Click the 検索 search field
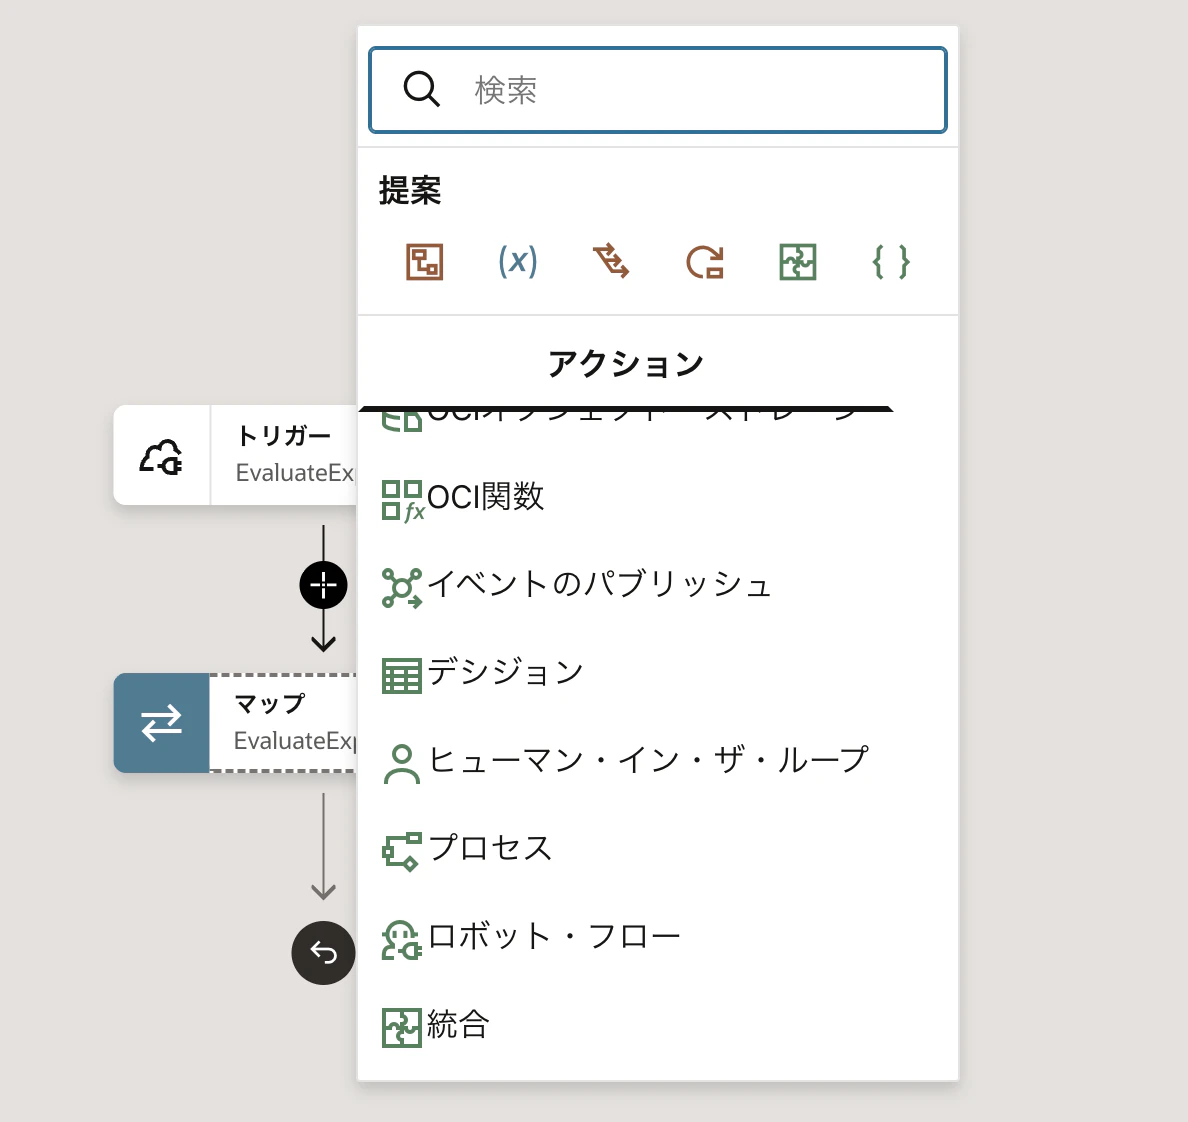 click(x=658, y=90)
